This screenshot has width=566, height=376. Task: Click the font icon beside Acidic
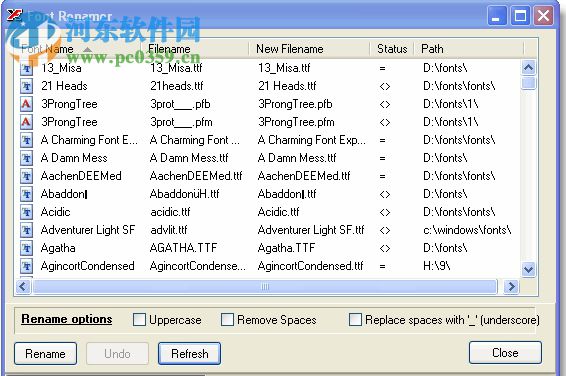click(26, 212)
